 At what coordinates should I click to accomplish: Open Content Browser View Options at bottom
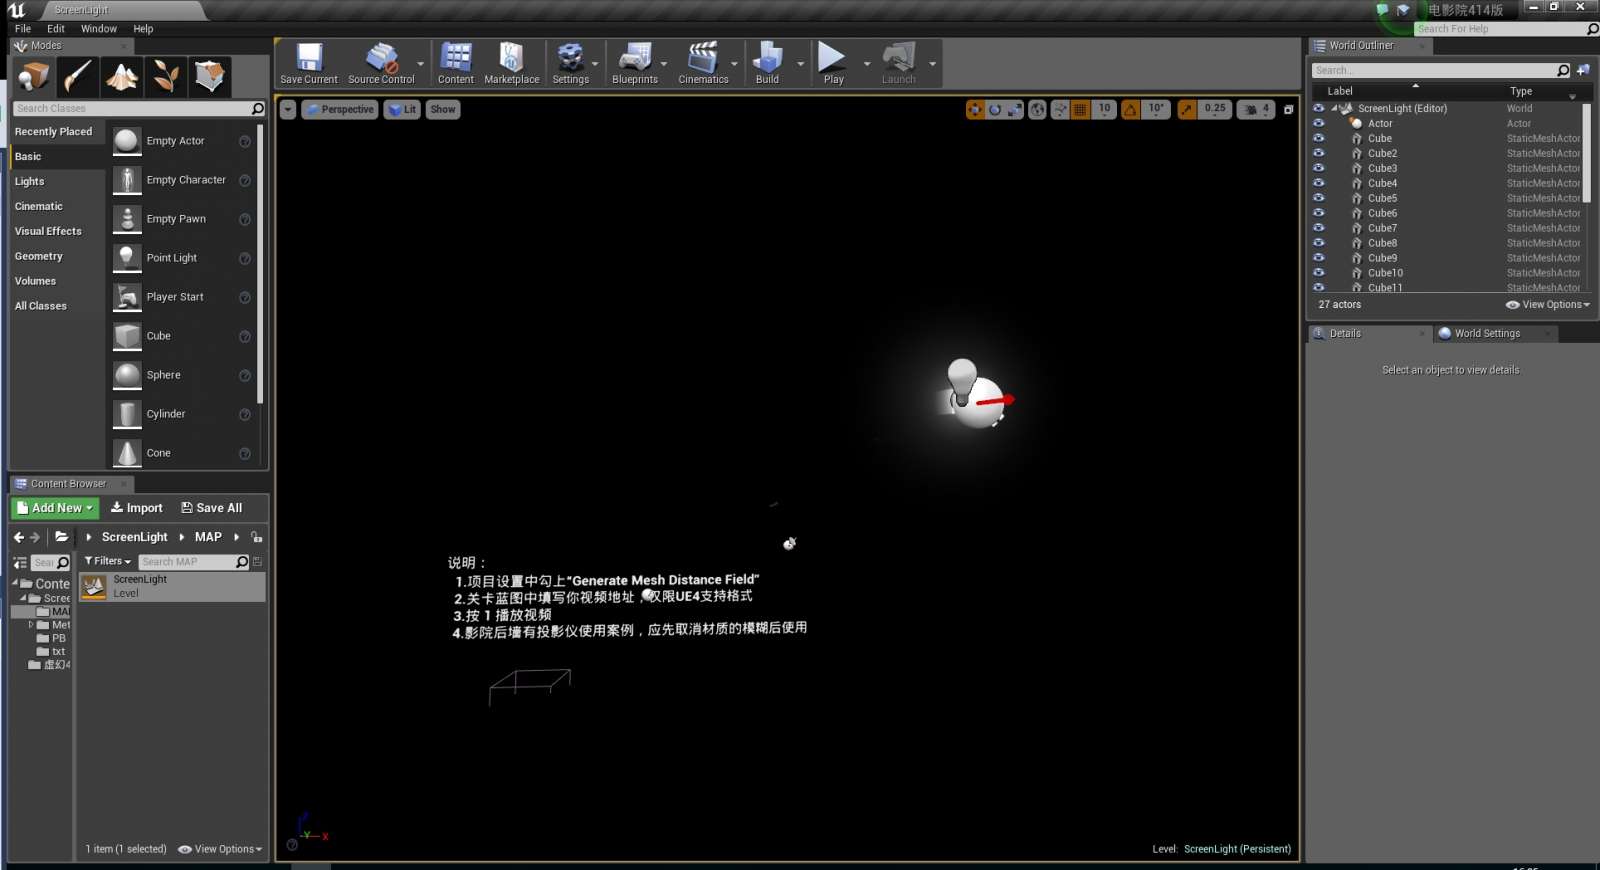pos(220,849)
